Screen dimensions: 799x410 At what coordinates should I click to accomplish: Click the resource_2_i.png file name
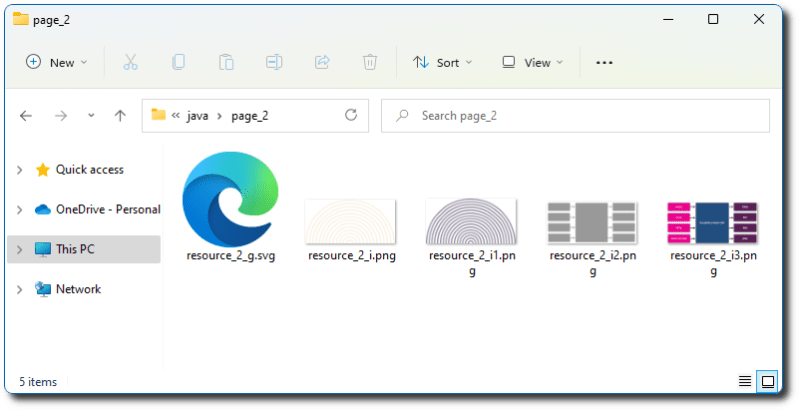point(352,255)
